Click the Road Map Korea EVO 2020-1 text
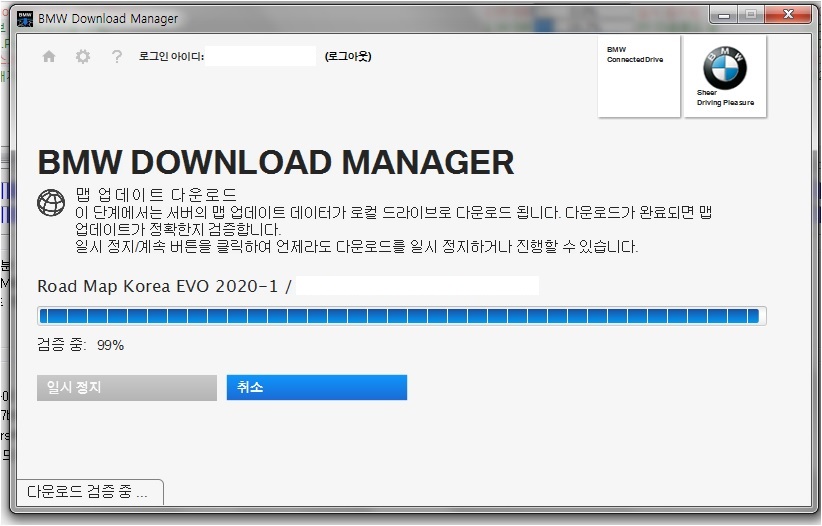The height and width of the screenshot is (526, 822). 158,286
